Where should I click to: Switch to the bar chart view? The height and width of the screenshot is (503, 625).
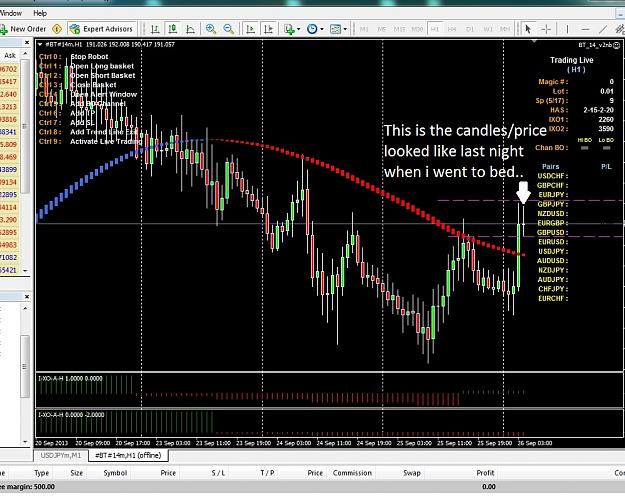click(x=155, y=29)
